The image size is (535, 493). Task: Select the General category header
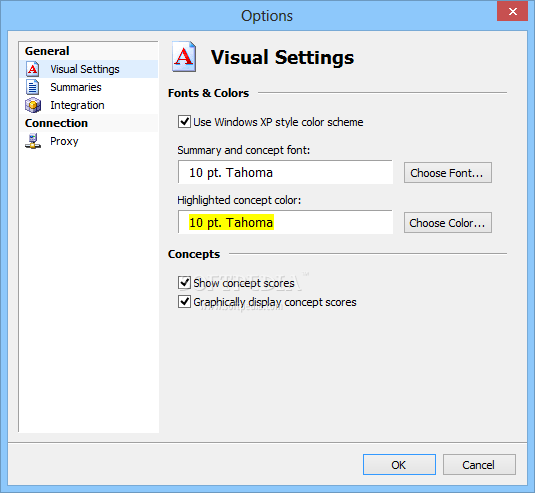[47, 51]
